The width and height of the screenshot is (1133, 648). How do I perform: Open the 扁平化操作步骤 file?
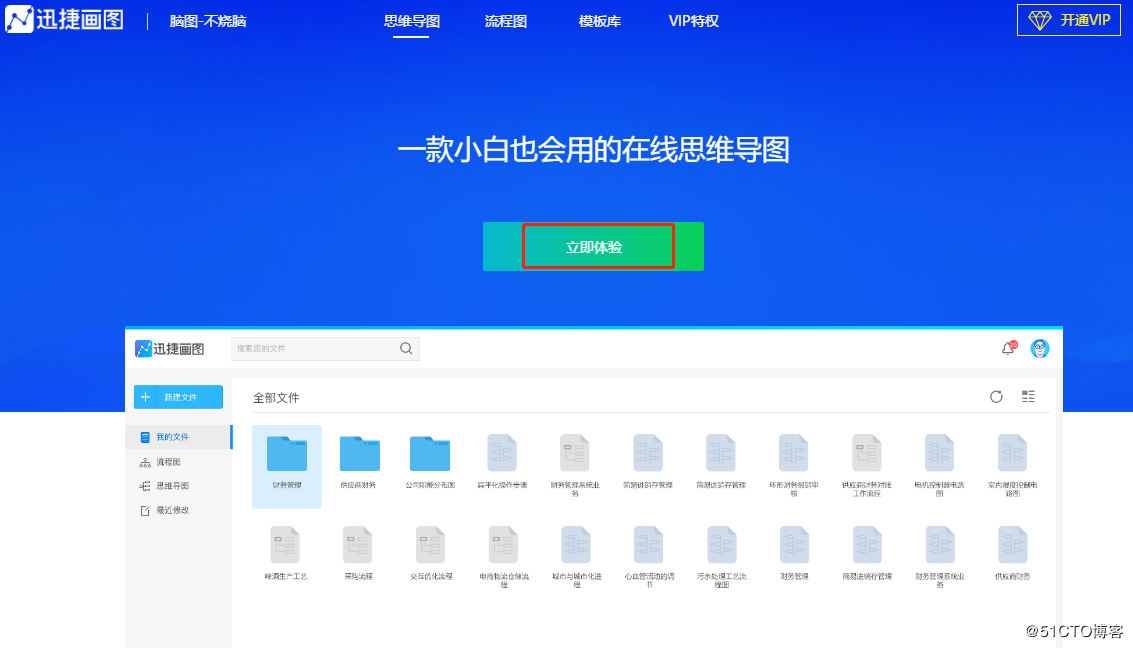click(x=502, y=462)
